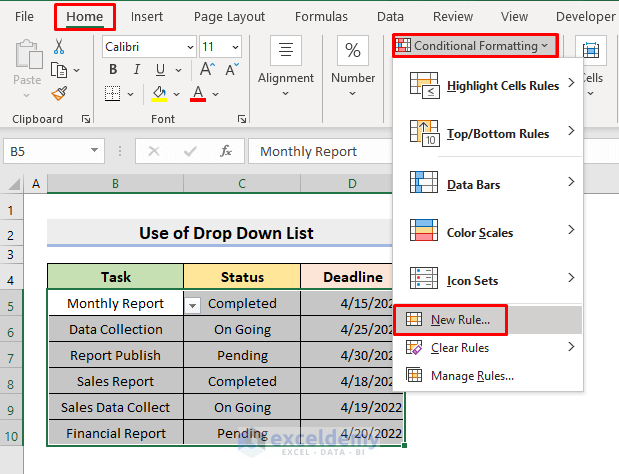Click the Copy icon in Clipboard group

click(58, 69)
